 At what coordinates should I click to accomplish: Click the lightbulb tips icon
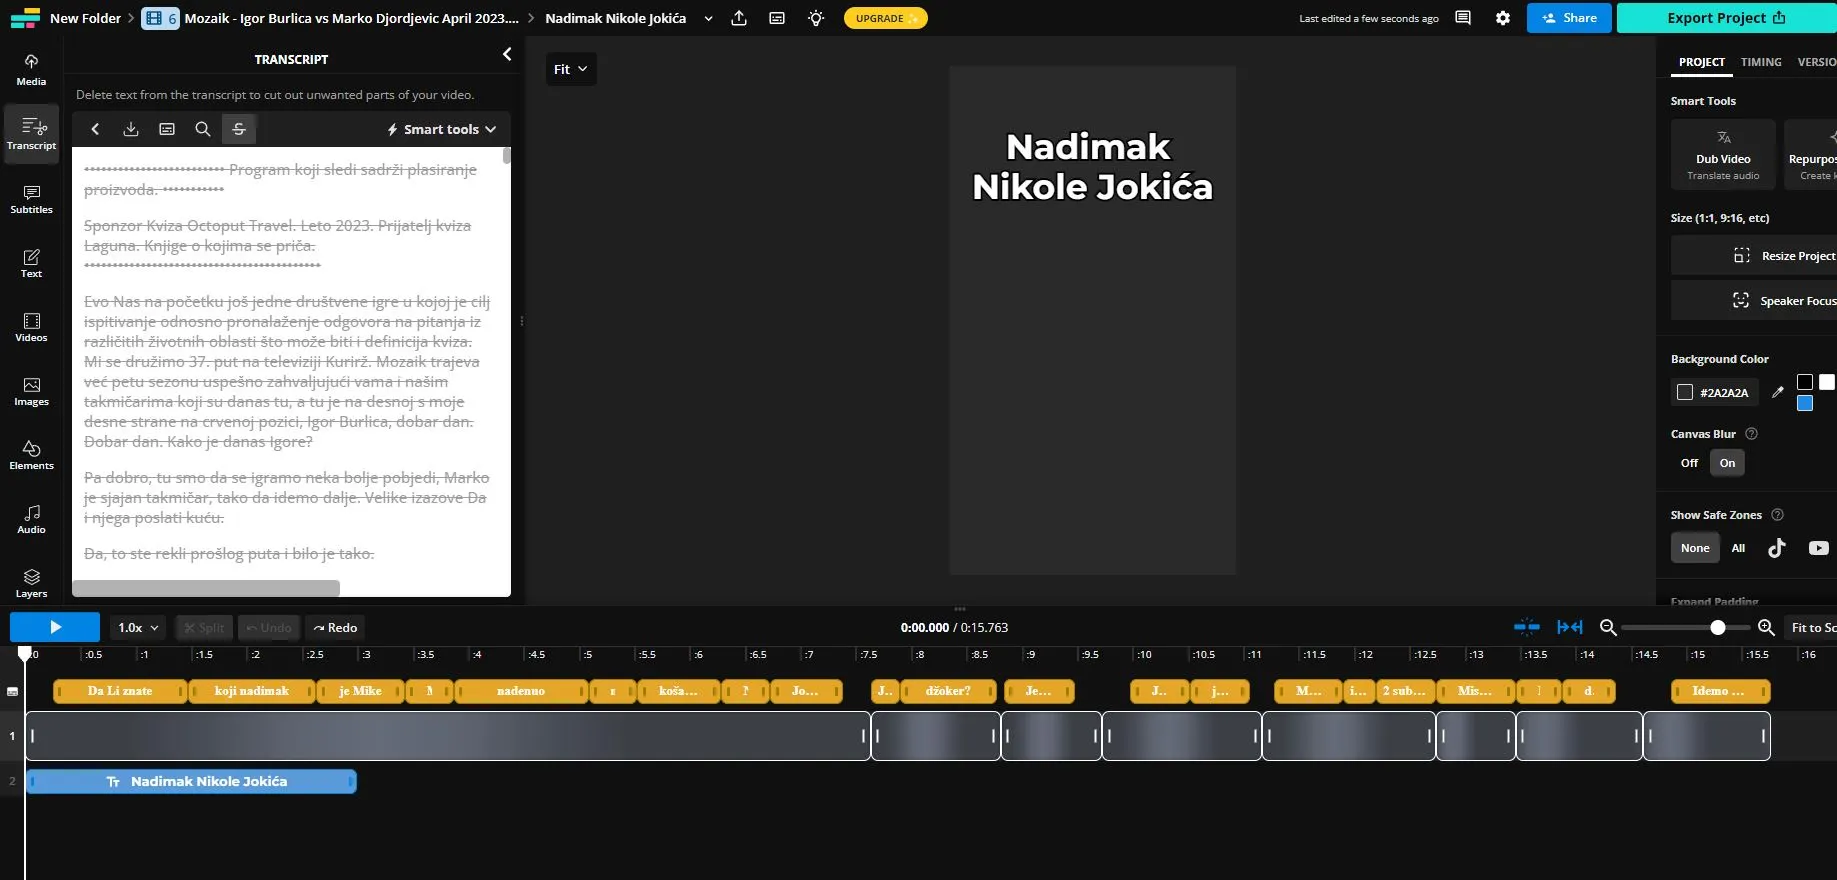(x=816, y=18)
